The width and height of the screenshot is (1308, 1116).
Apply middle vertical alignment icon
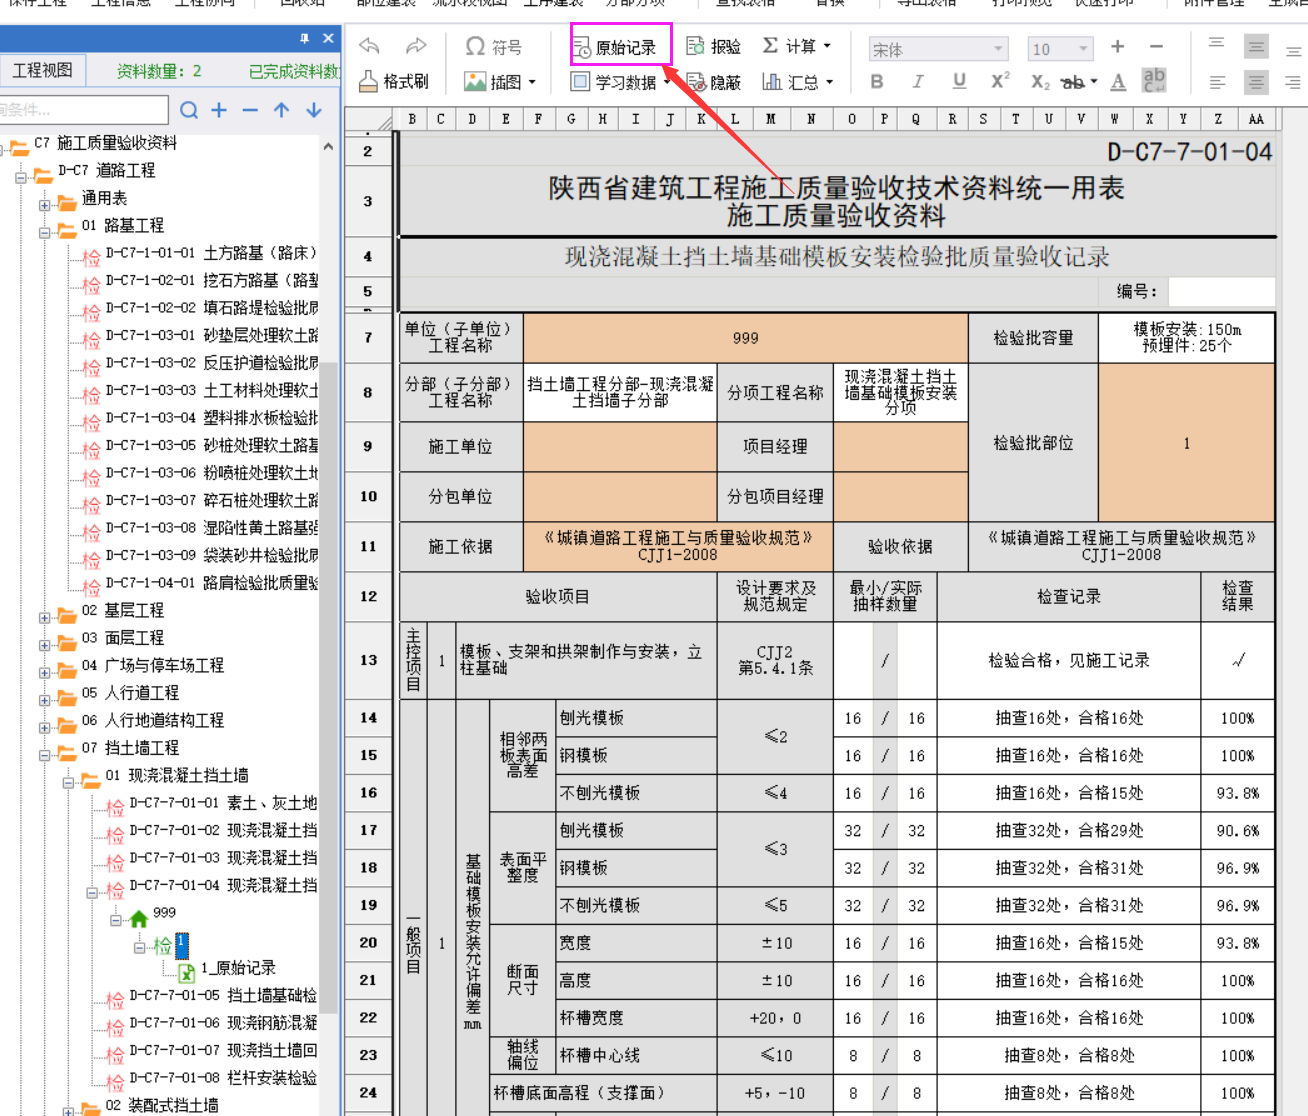1256,47
